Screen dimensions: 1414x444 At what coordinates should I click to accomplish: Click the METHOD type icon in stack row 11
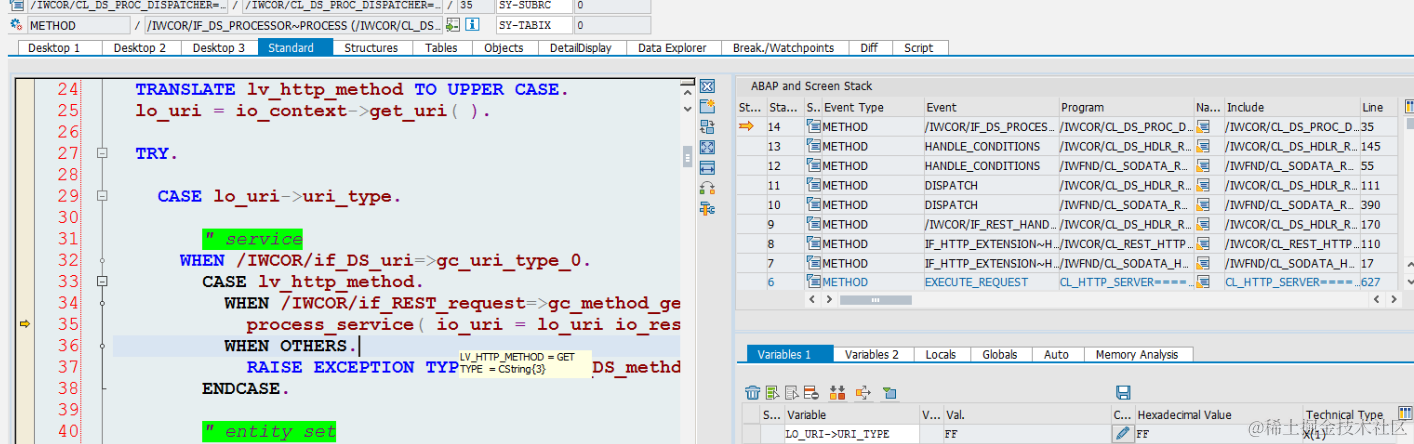[x=813, y=185]
